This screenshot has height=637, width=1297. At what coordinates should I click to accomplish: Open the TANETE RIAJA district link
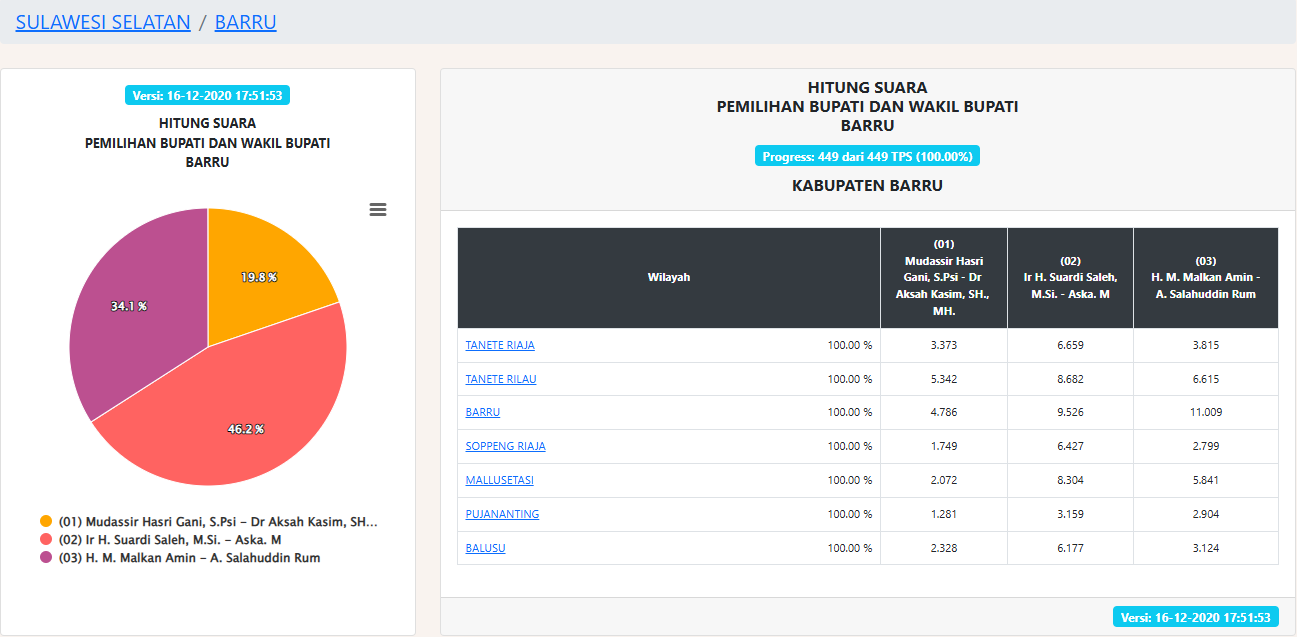tap(500, 345)
